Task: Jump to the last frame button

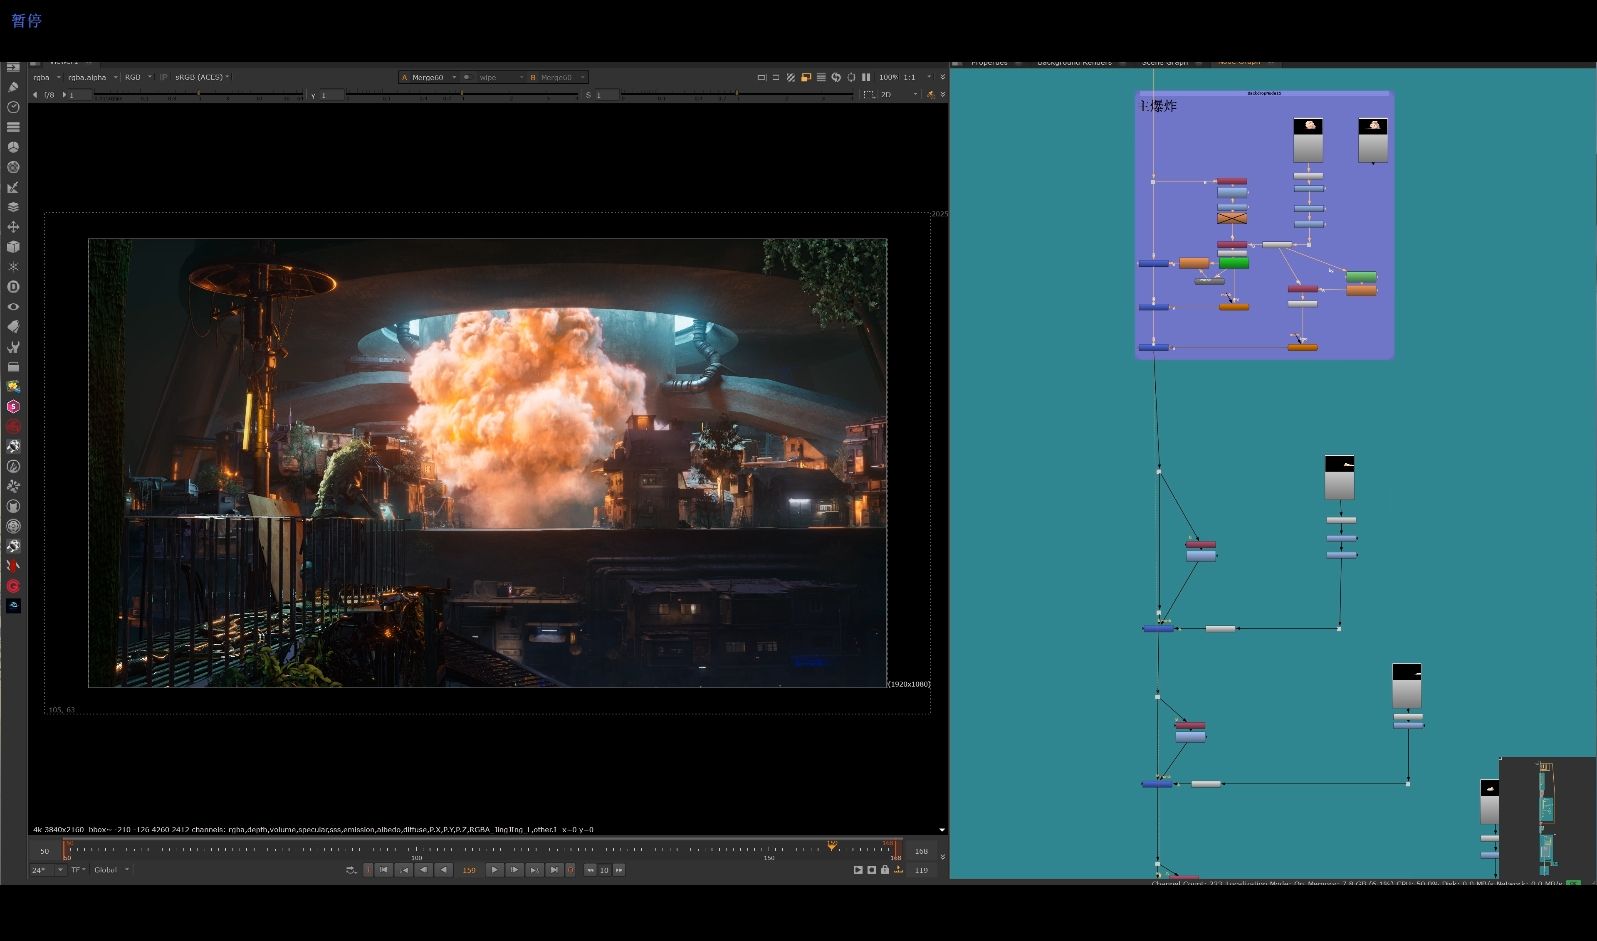Action: (x=554, y=870)
